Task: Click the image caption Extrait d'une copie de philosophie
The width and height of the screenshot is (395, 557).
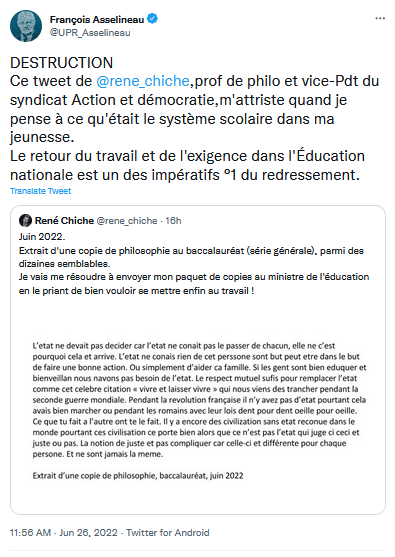Action: [138, 476]
